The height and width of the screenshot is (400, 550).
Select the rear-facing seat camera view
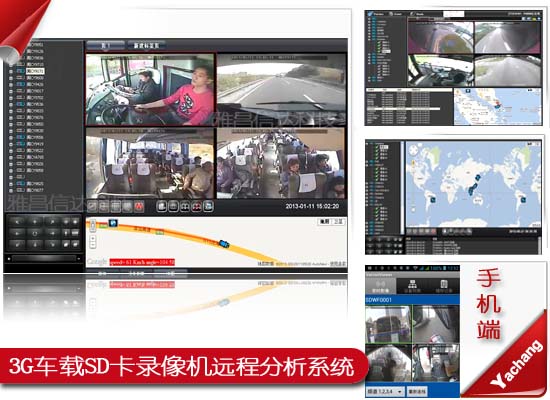150,163
